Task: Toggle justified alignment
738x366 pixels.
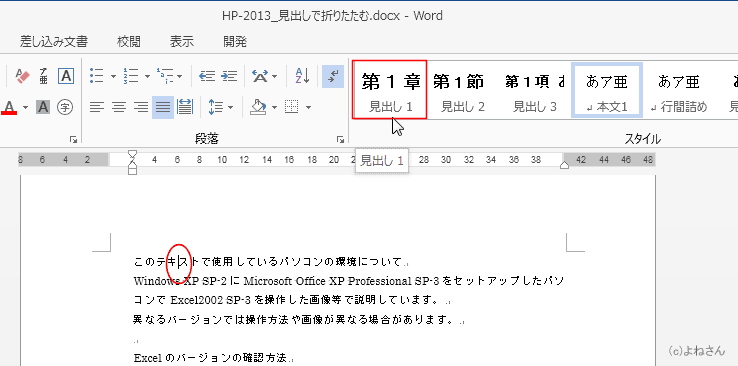Action: pyautogui.click(x=163, y=108)
